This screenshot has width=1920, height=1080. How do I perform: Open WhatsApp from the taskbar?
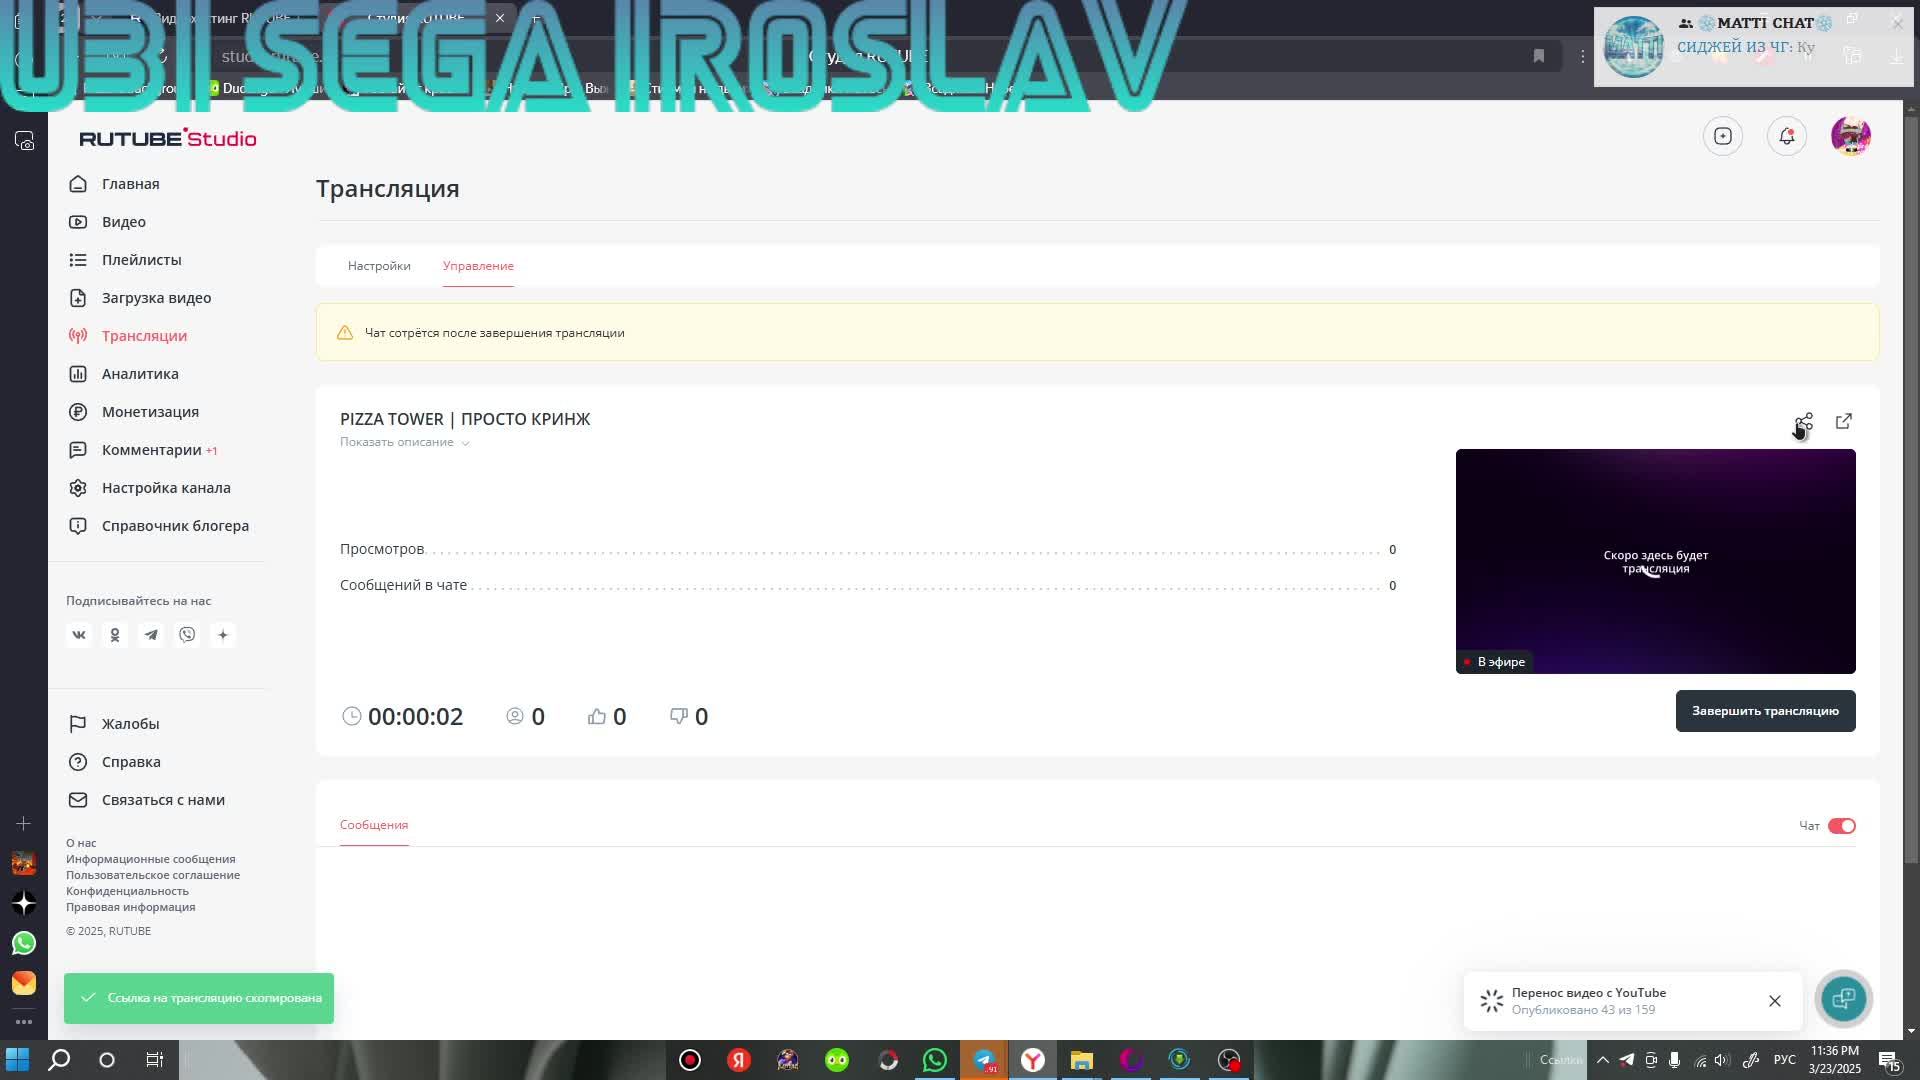coord(935,1060)
